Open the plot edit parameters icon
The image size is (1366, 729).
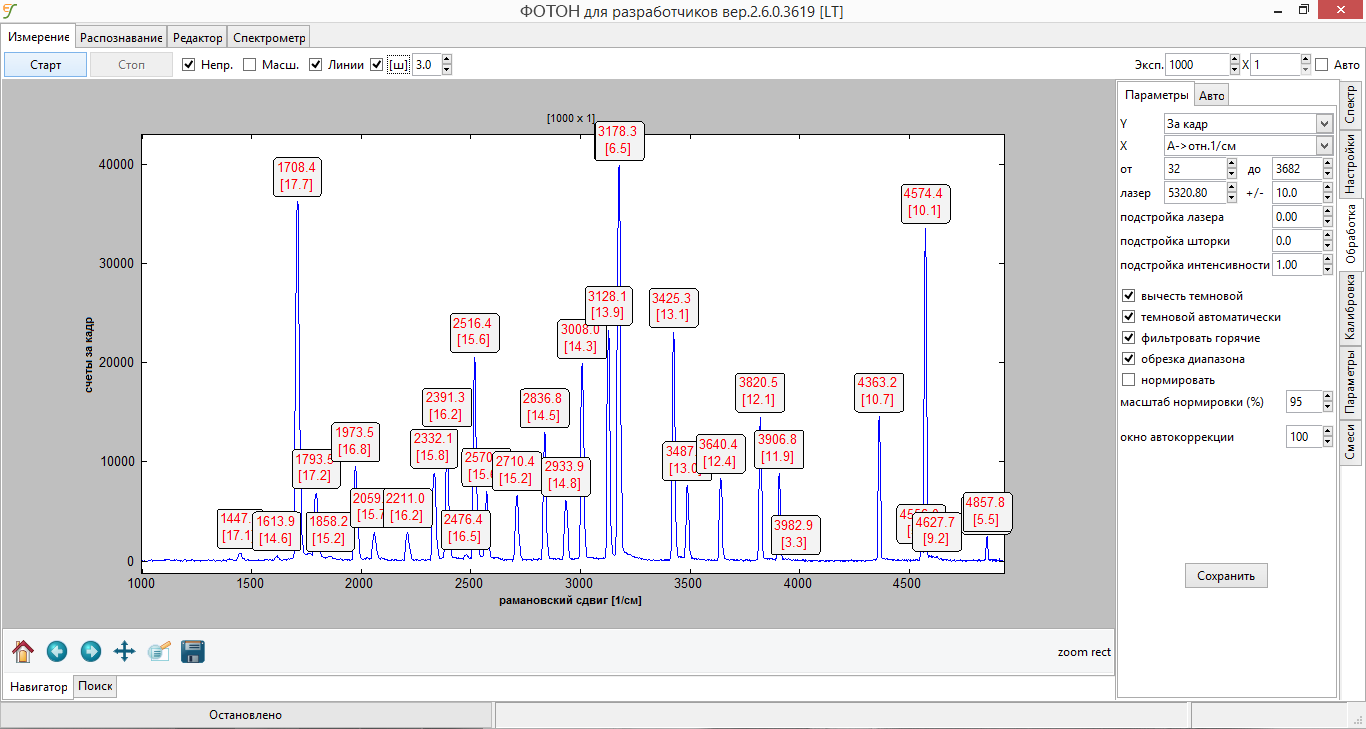coord(159,652)
